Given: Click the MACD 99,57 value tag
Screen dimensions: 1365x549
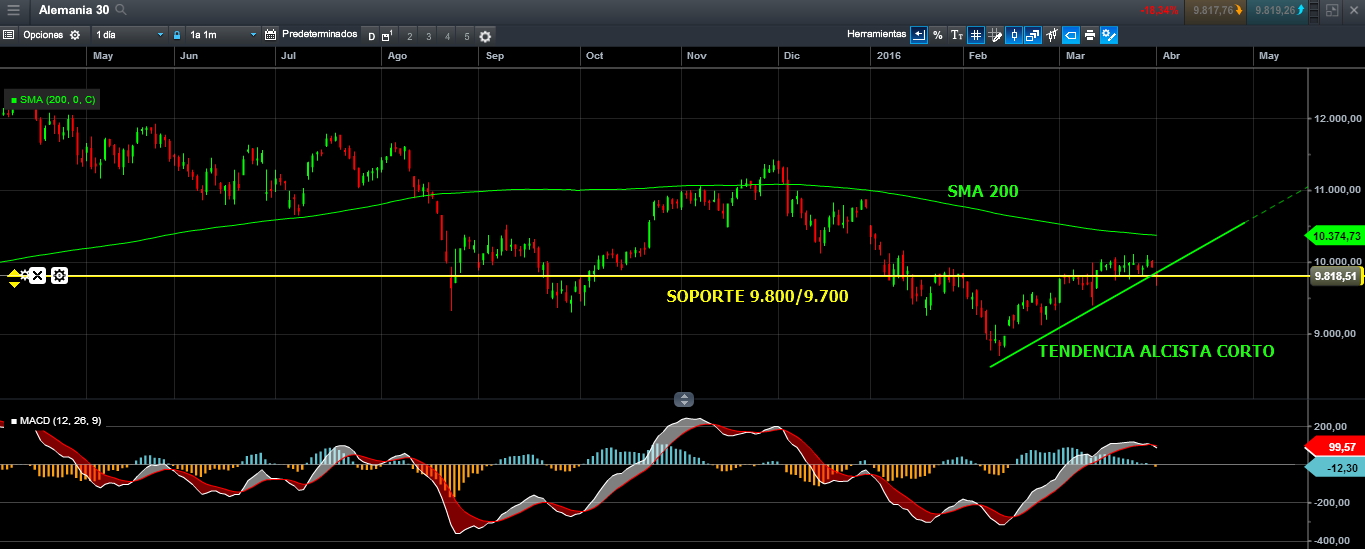Looking at the screenshot, I should (1335, 447).
